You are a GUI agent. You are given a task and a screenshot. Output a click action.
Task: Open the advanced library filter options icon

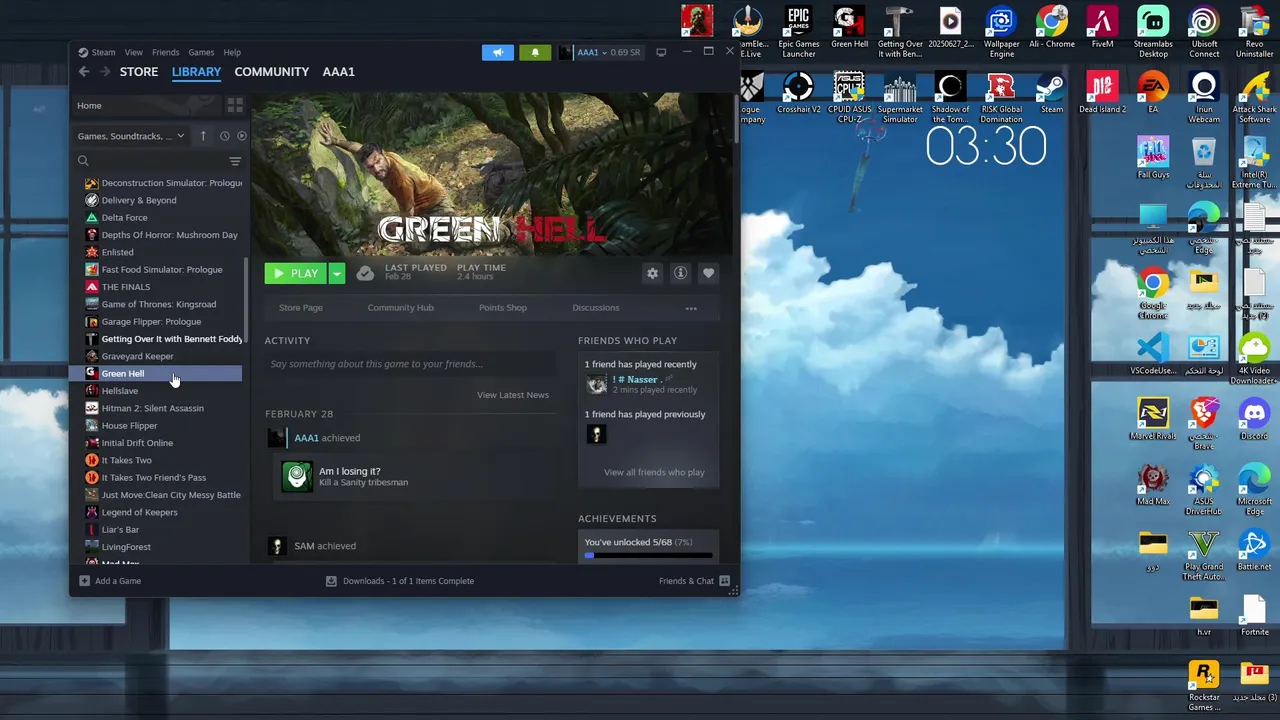[x=235, y=161]
